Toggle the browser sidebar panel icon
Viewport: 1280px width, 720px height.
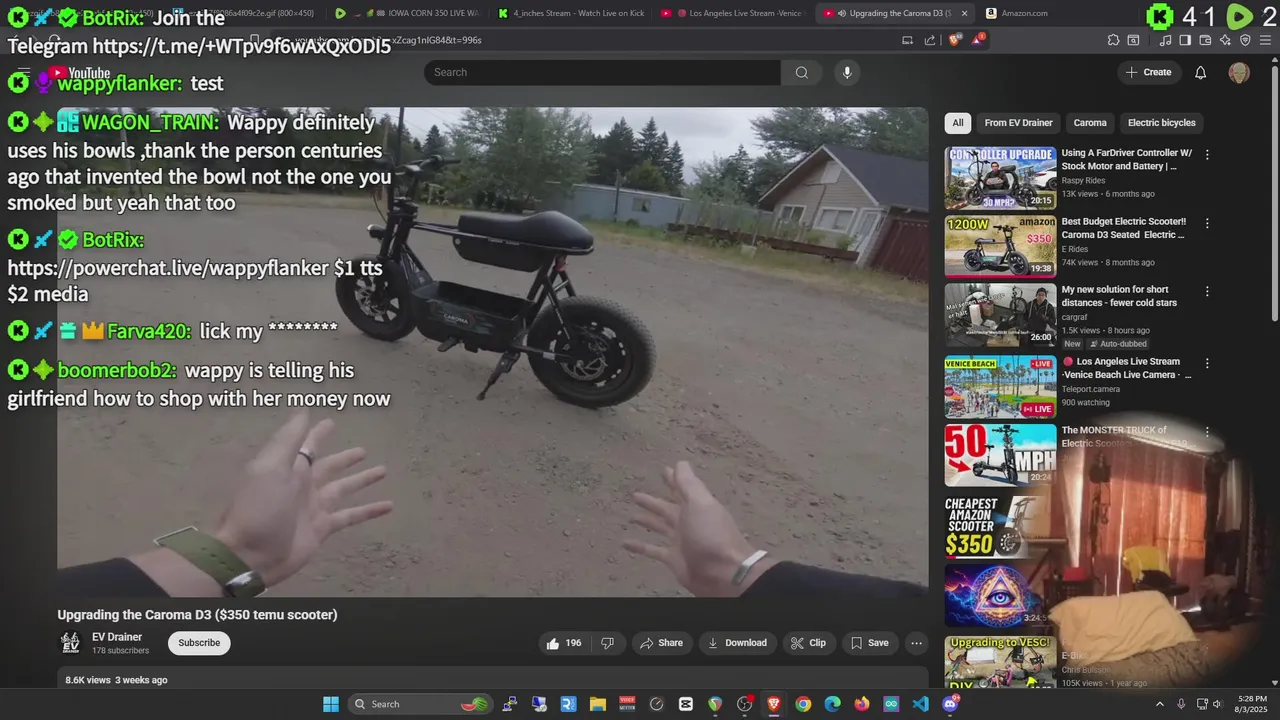(1185, 40)
